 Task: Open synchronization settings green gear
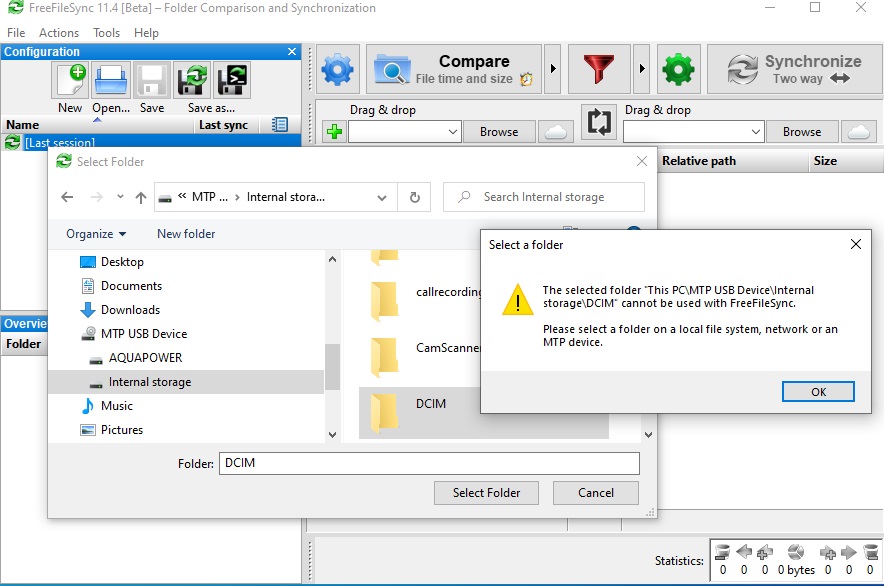coord(678,69)
